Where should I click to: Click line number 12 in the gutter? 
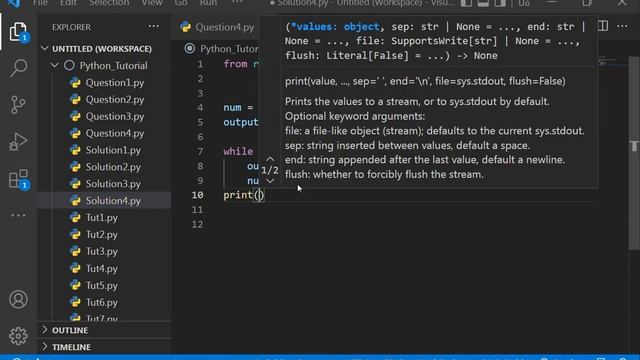(198, 224)
